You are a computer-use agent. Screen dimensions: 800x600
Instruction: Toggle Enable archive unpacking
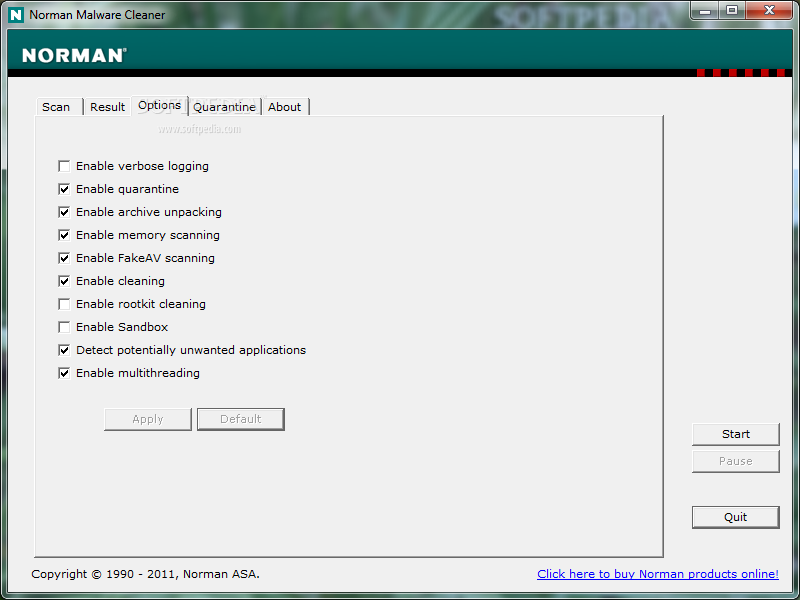click(64, 212)
